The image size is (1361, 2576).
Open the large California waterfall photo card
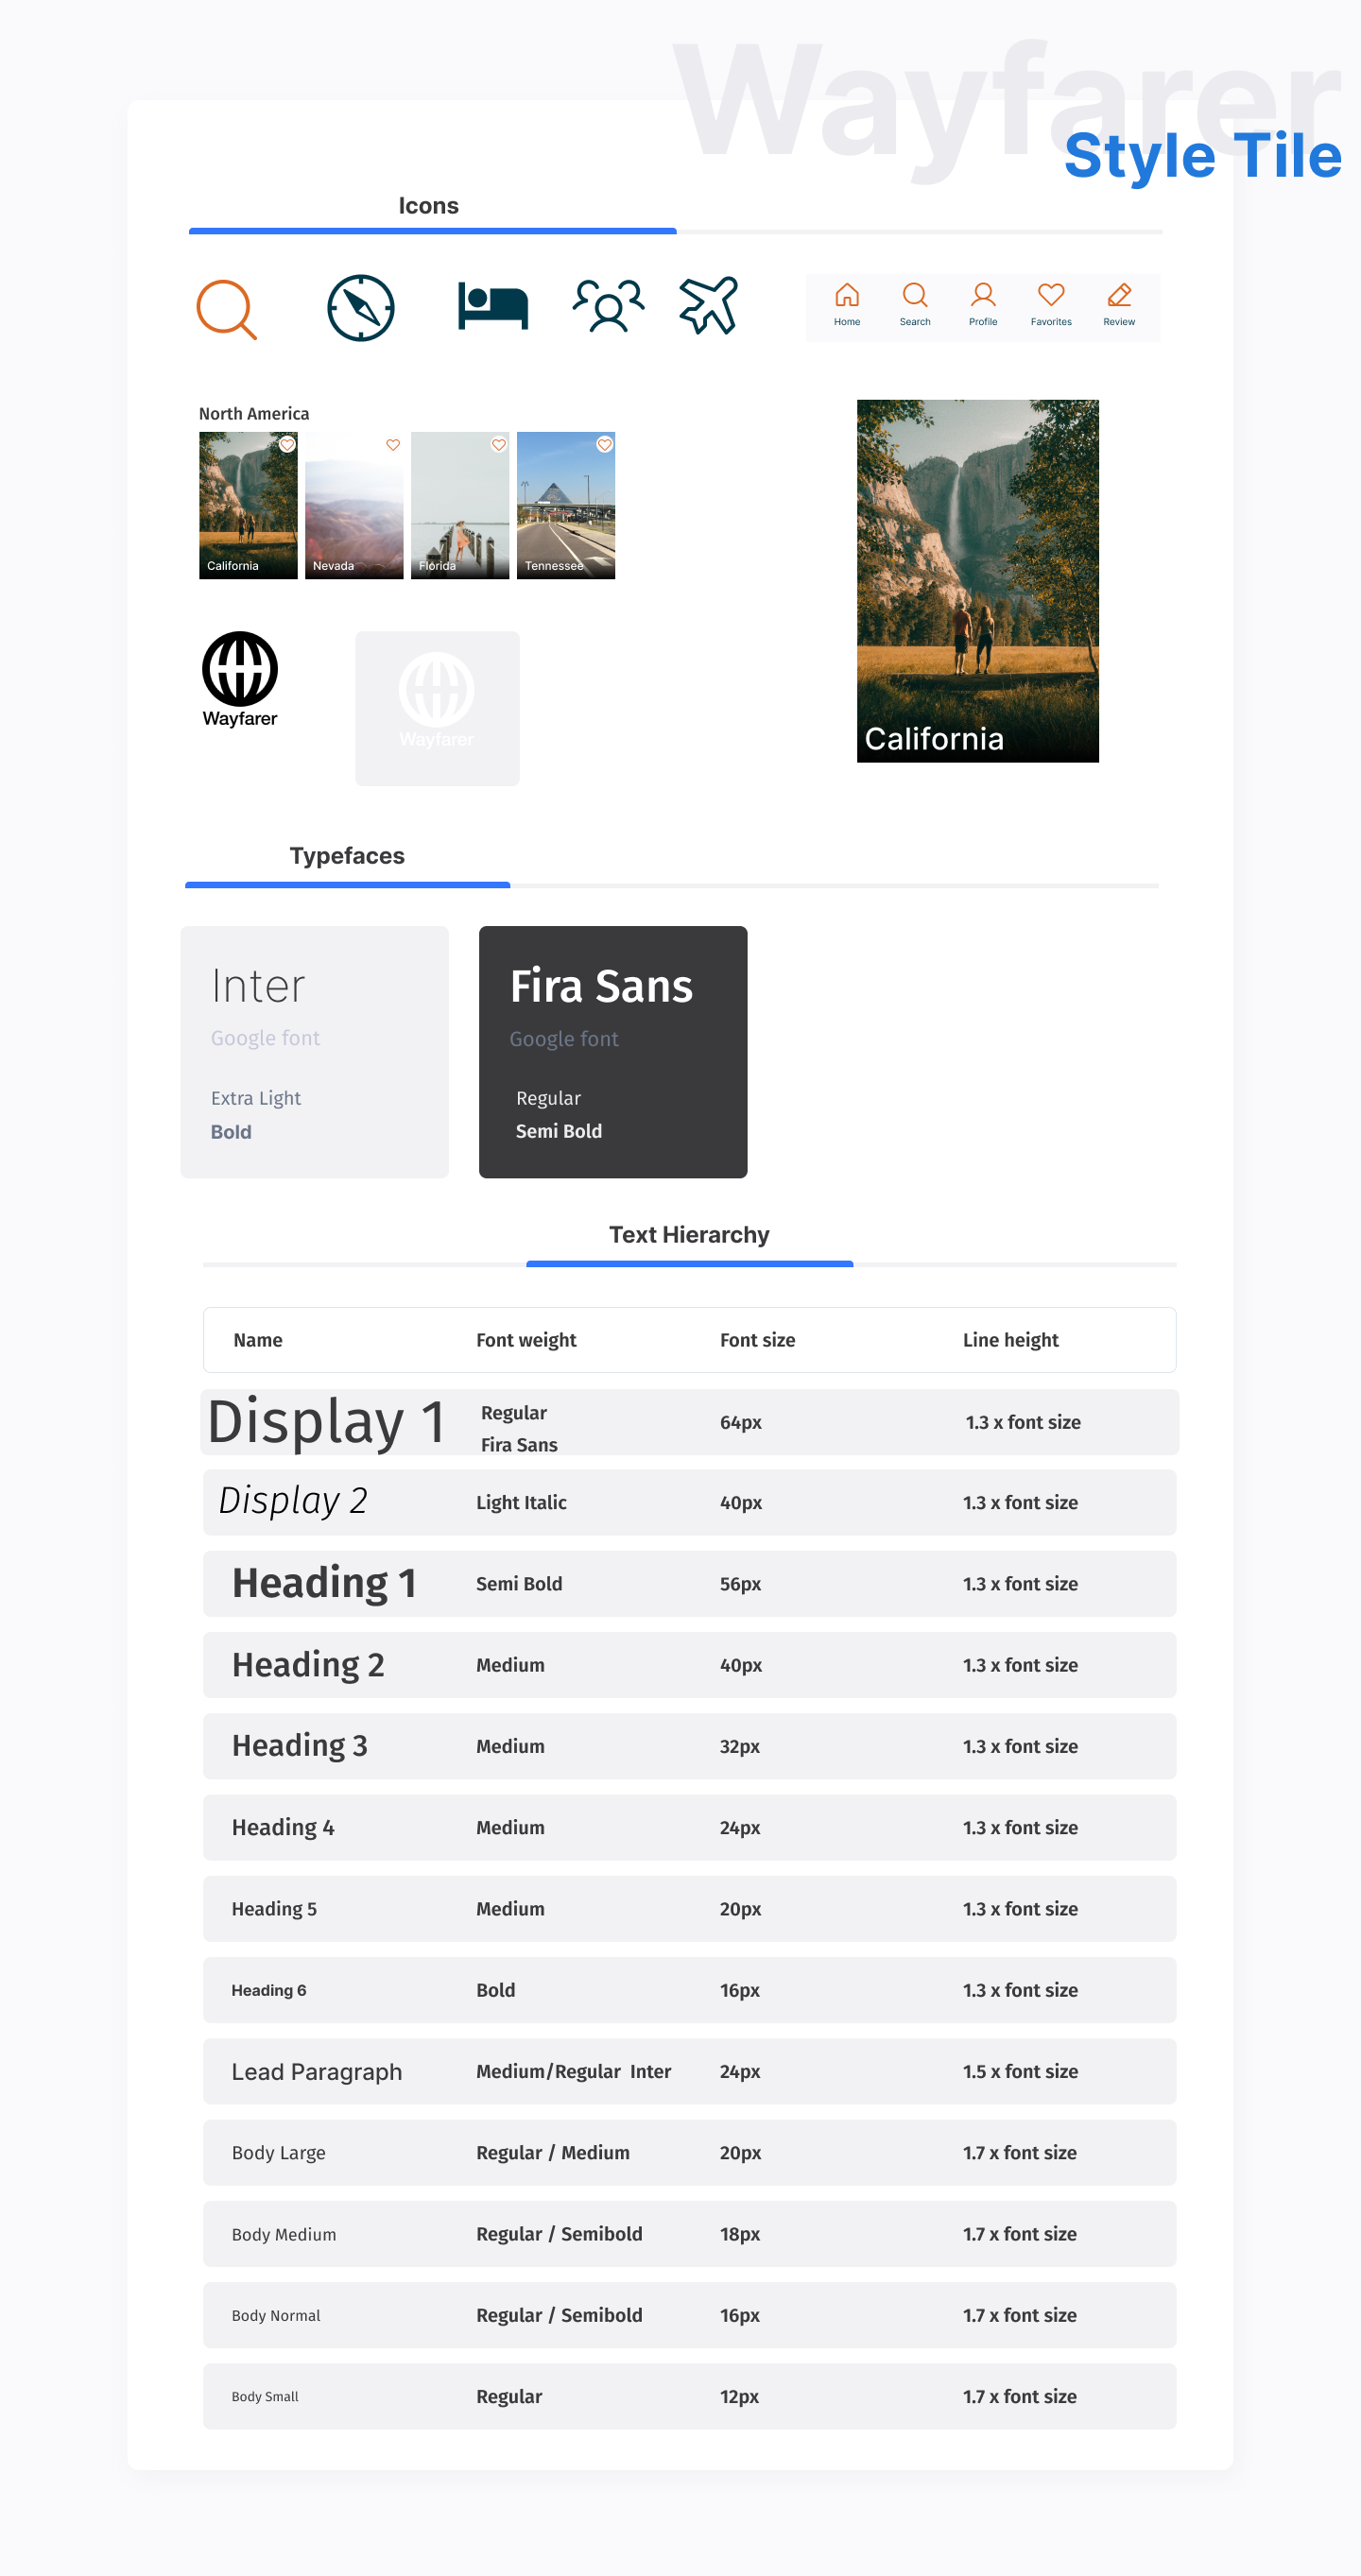pyautogui.click(x=978, y=581)
